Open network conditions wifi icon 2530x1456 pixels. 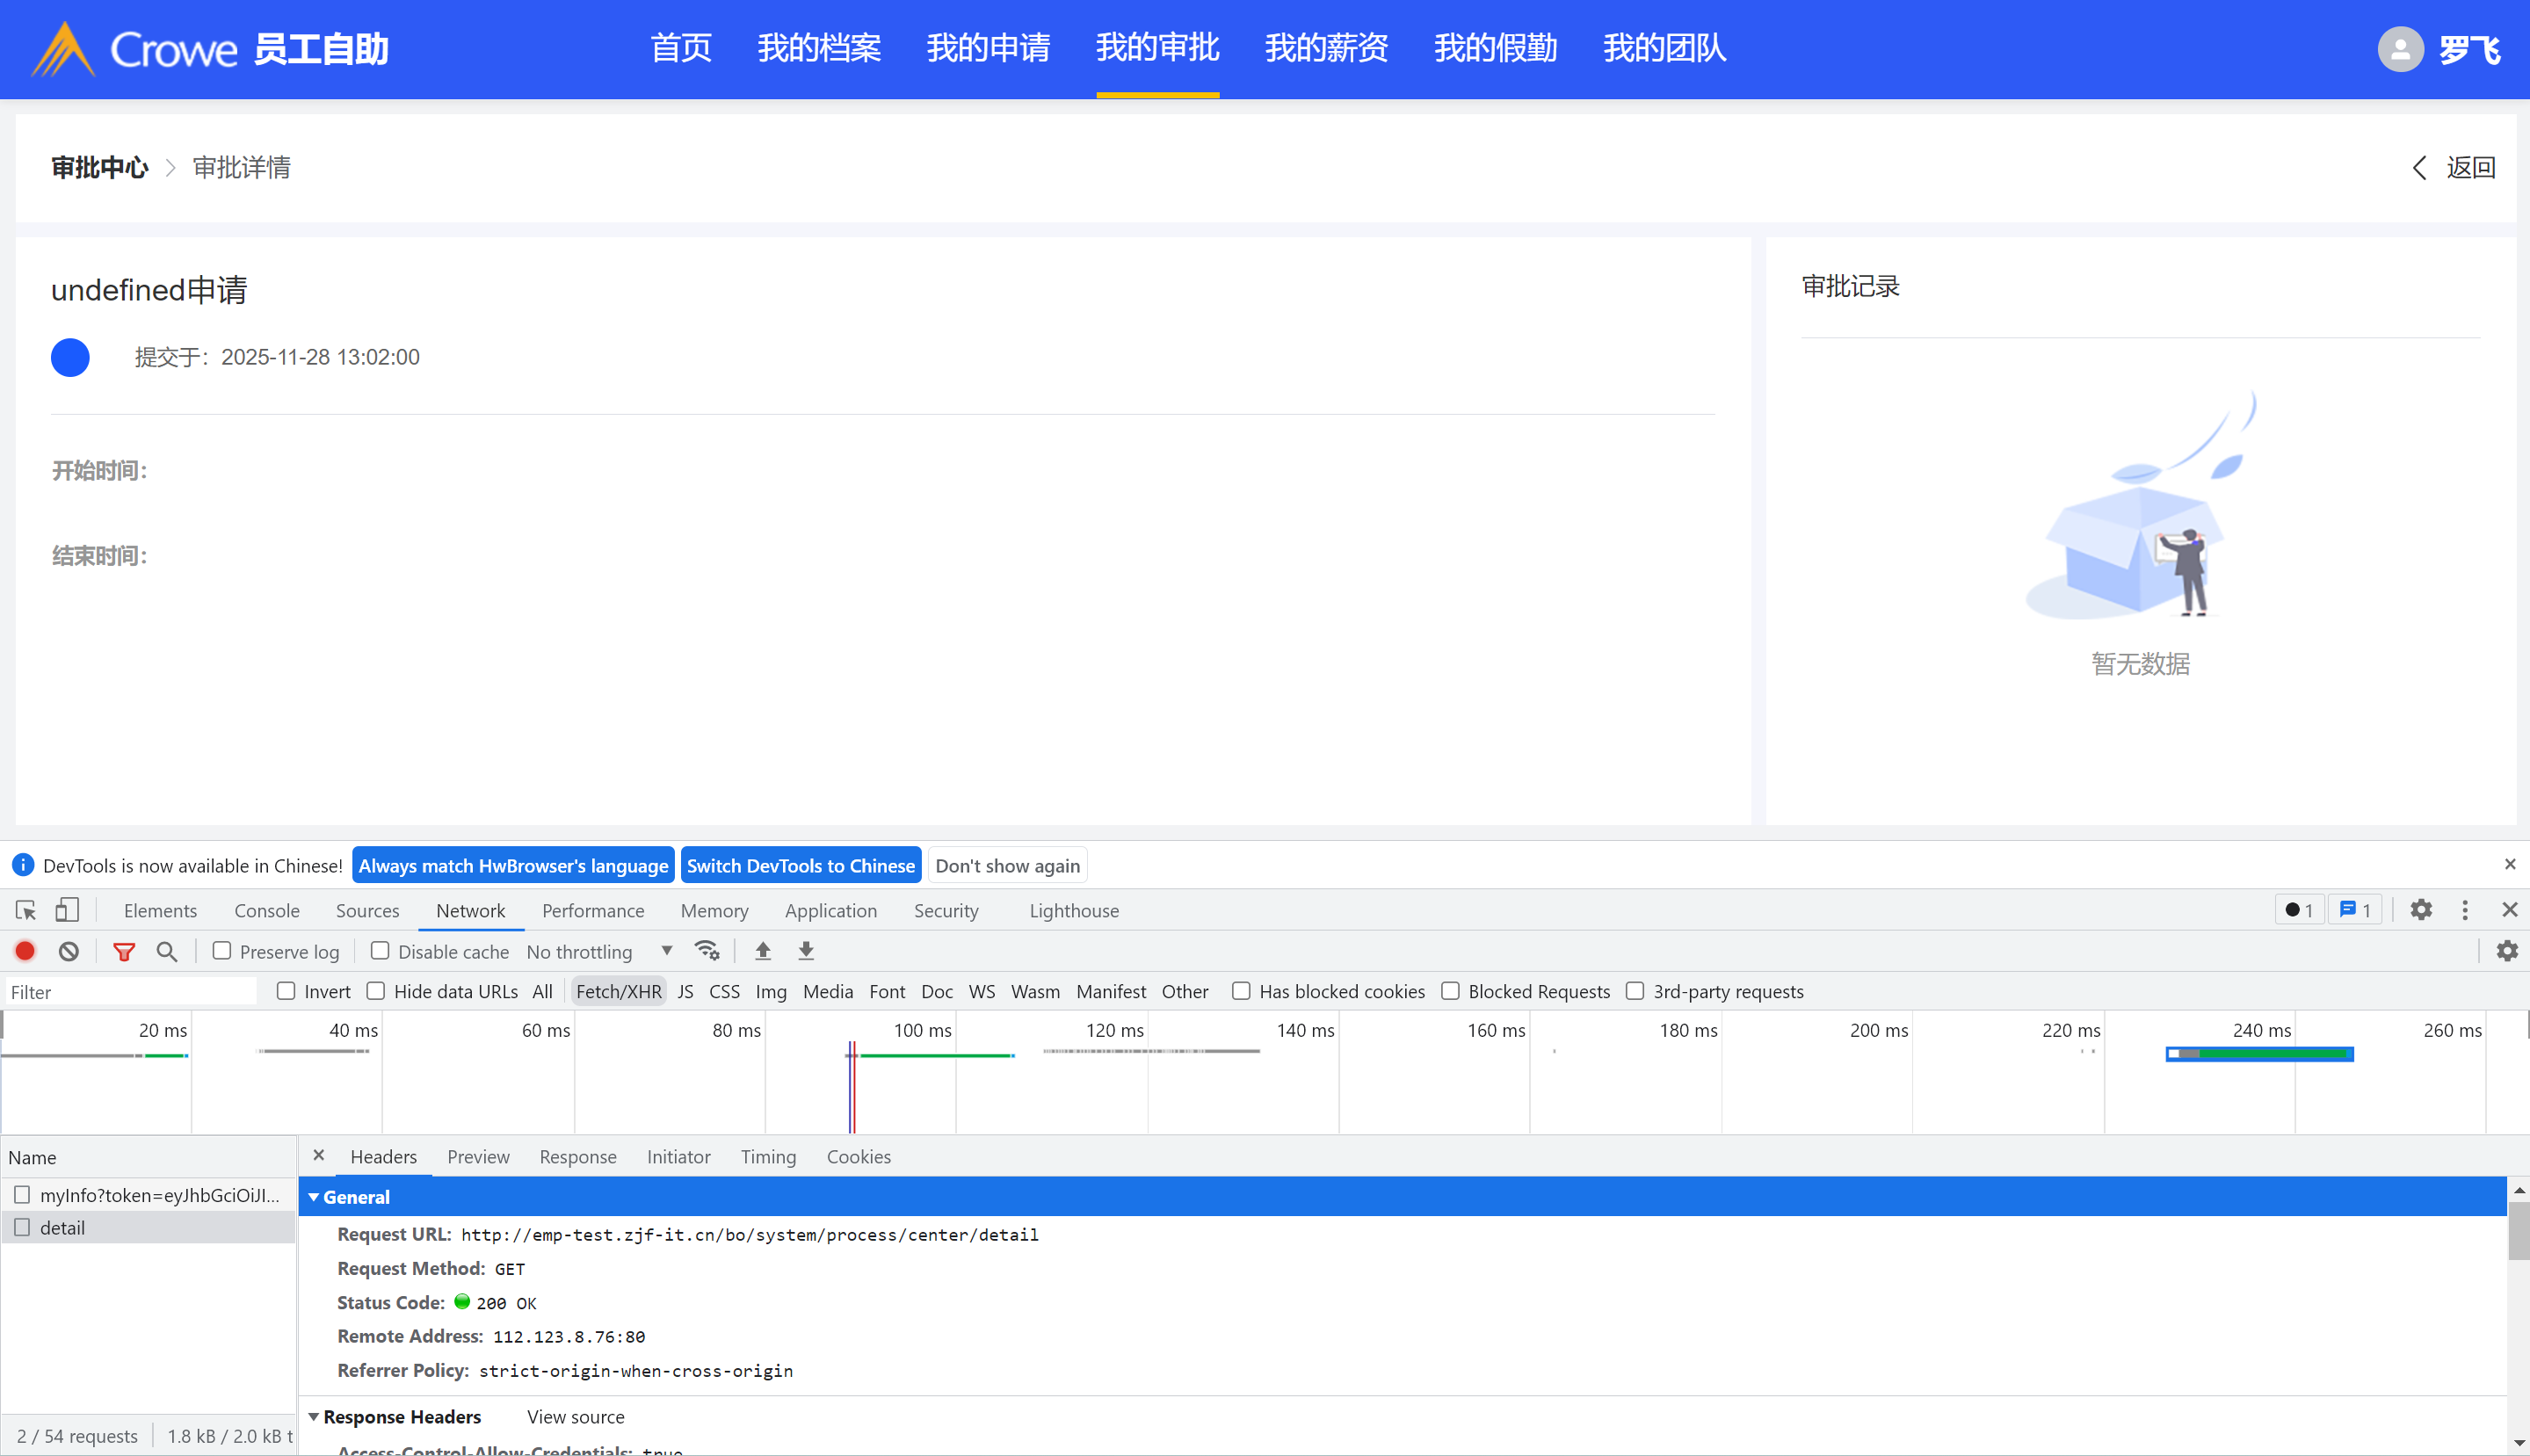pos(707,951)
